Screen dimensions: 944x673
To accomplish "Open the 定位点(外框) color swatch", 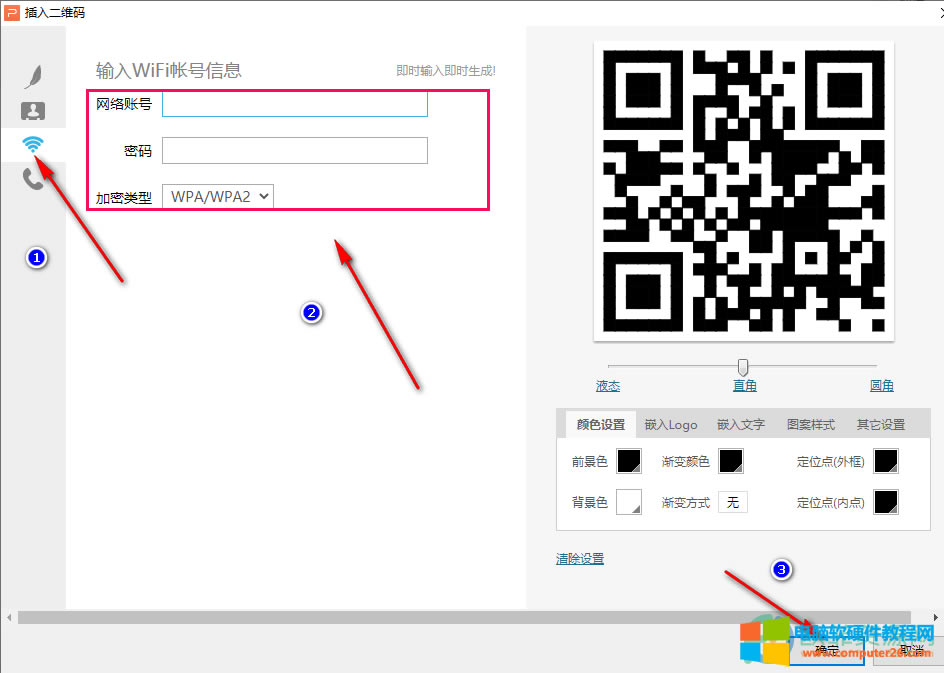I will pos(884,461).
